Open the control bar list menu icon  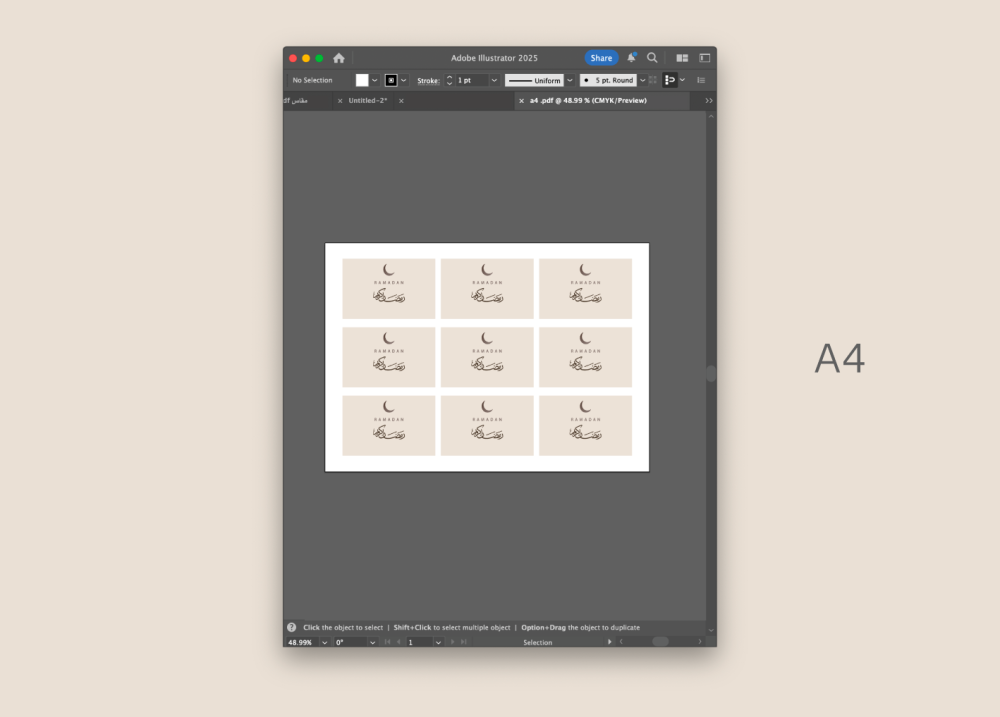701,80
